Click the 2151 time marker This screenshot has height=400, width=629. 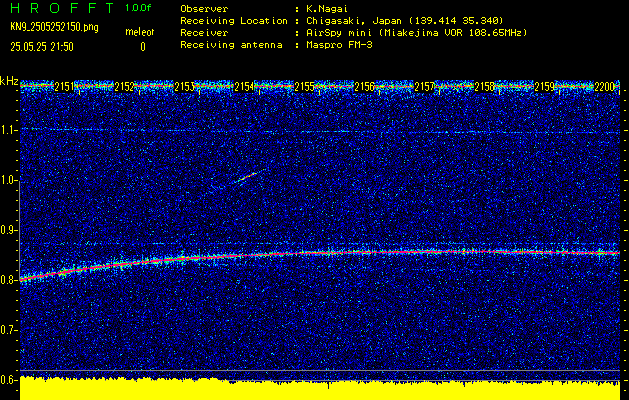point(64,87)
